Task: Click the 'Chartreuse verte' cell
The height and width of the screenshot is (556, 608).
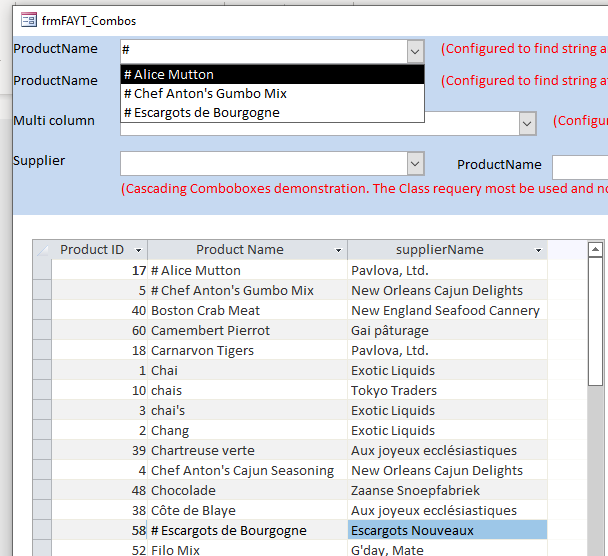Action: pos(247,450)
